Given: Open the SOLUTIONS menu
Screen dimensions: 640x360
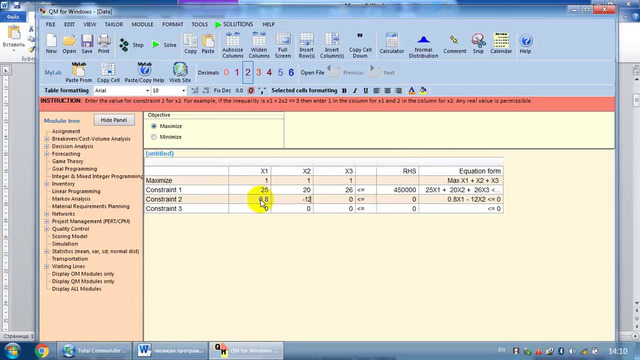Looking at the screenshot, I should click(x=234, y=24).
